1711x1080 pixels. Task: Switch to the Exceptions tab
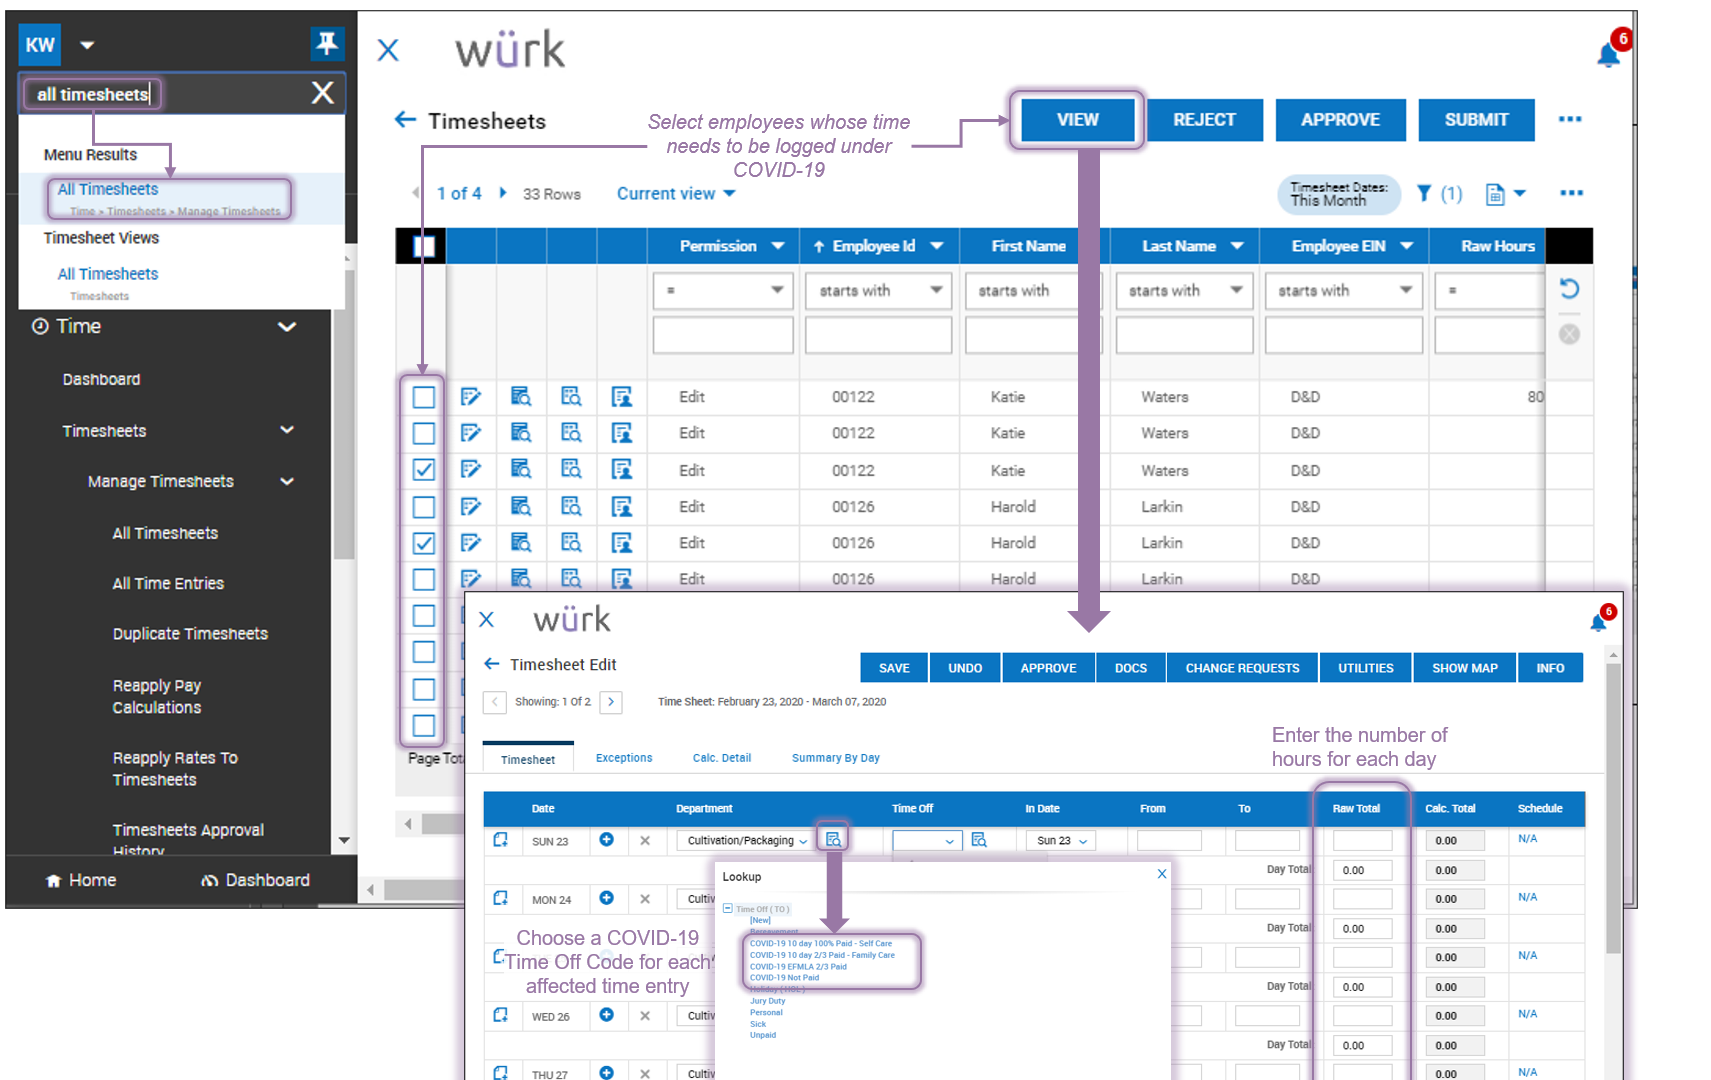tap(624, 758)
